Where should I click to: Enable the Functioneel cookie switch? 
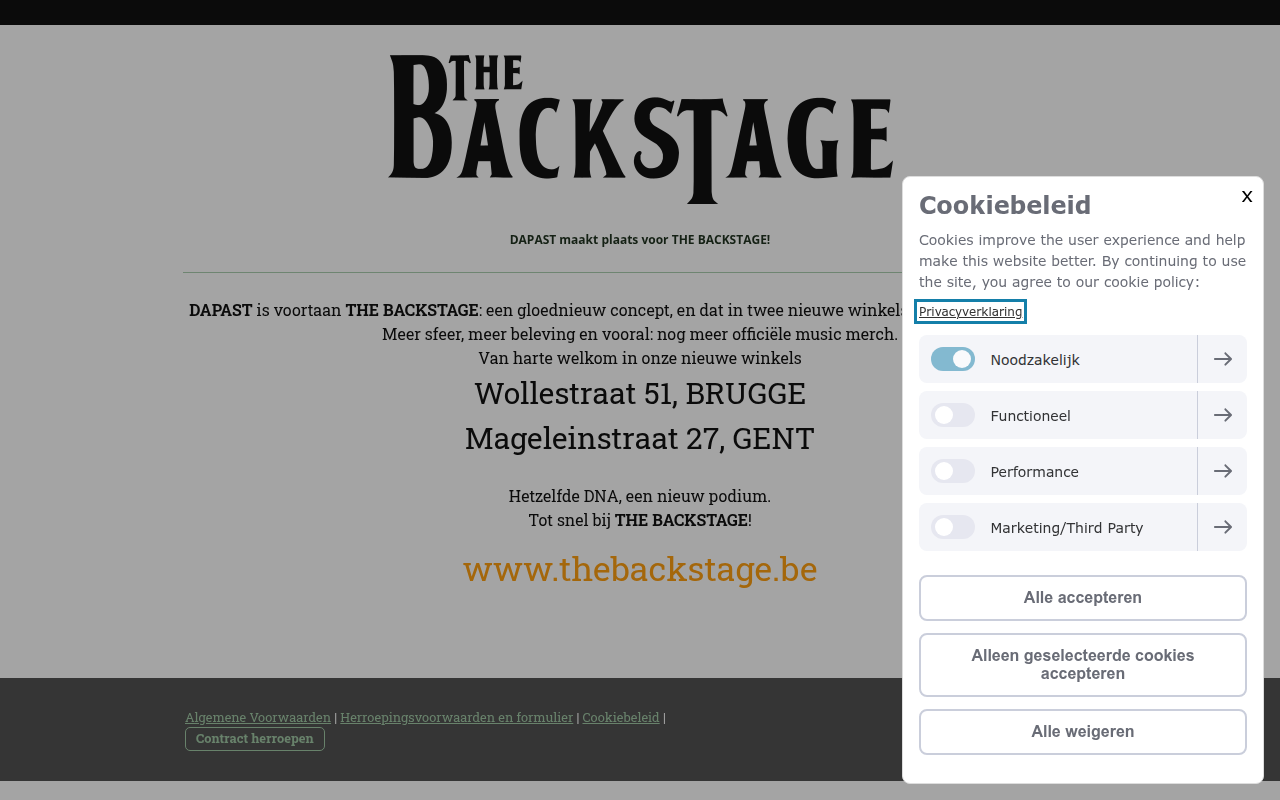pyautogui.click(x=953, y=415)
